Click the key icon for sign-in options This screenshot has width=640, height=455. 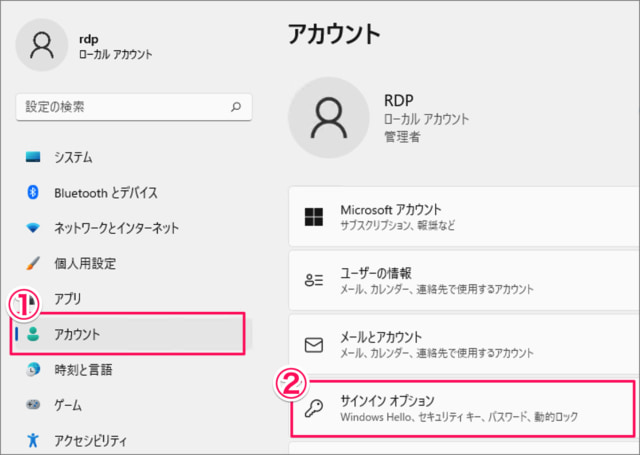pyautogui.click(x=314, y=408)
